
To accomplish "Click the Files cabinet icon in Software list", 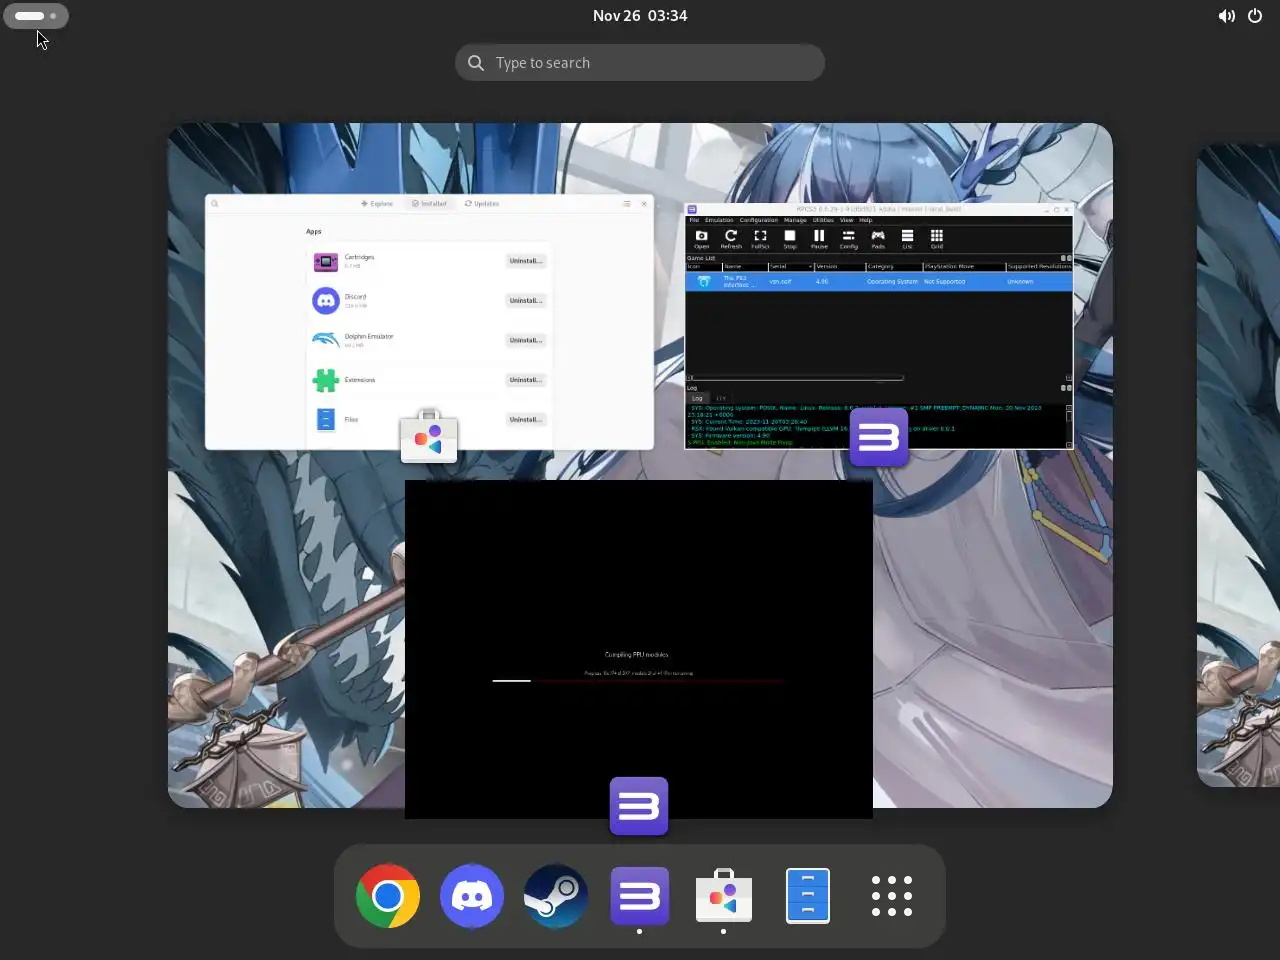I will (x=326, y=420).
